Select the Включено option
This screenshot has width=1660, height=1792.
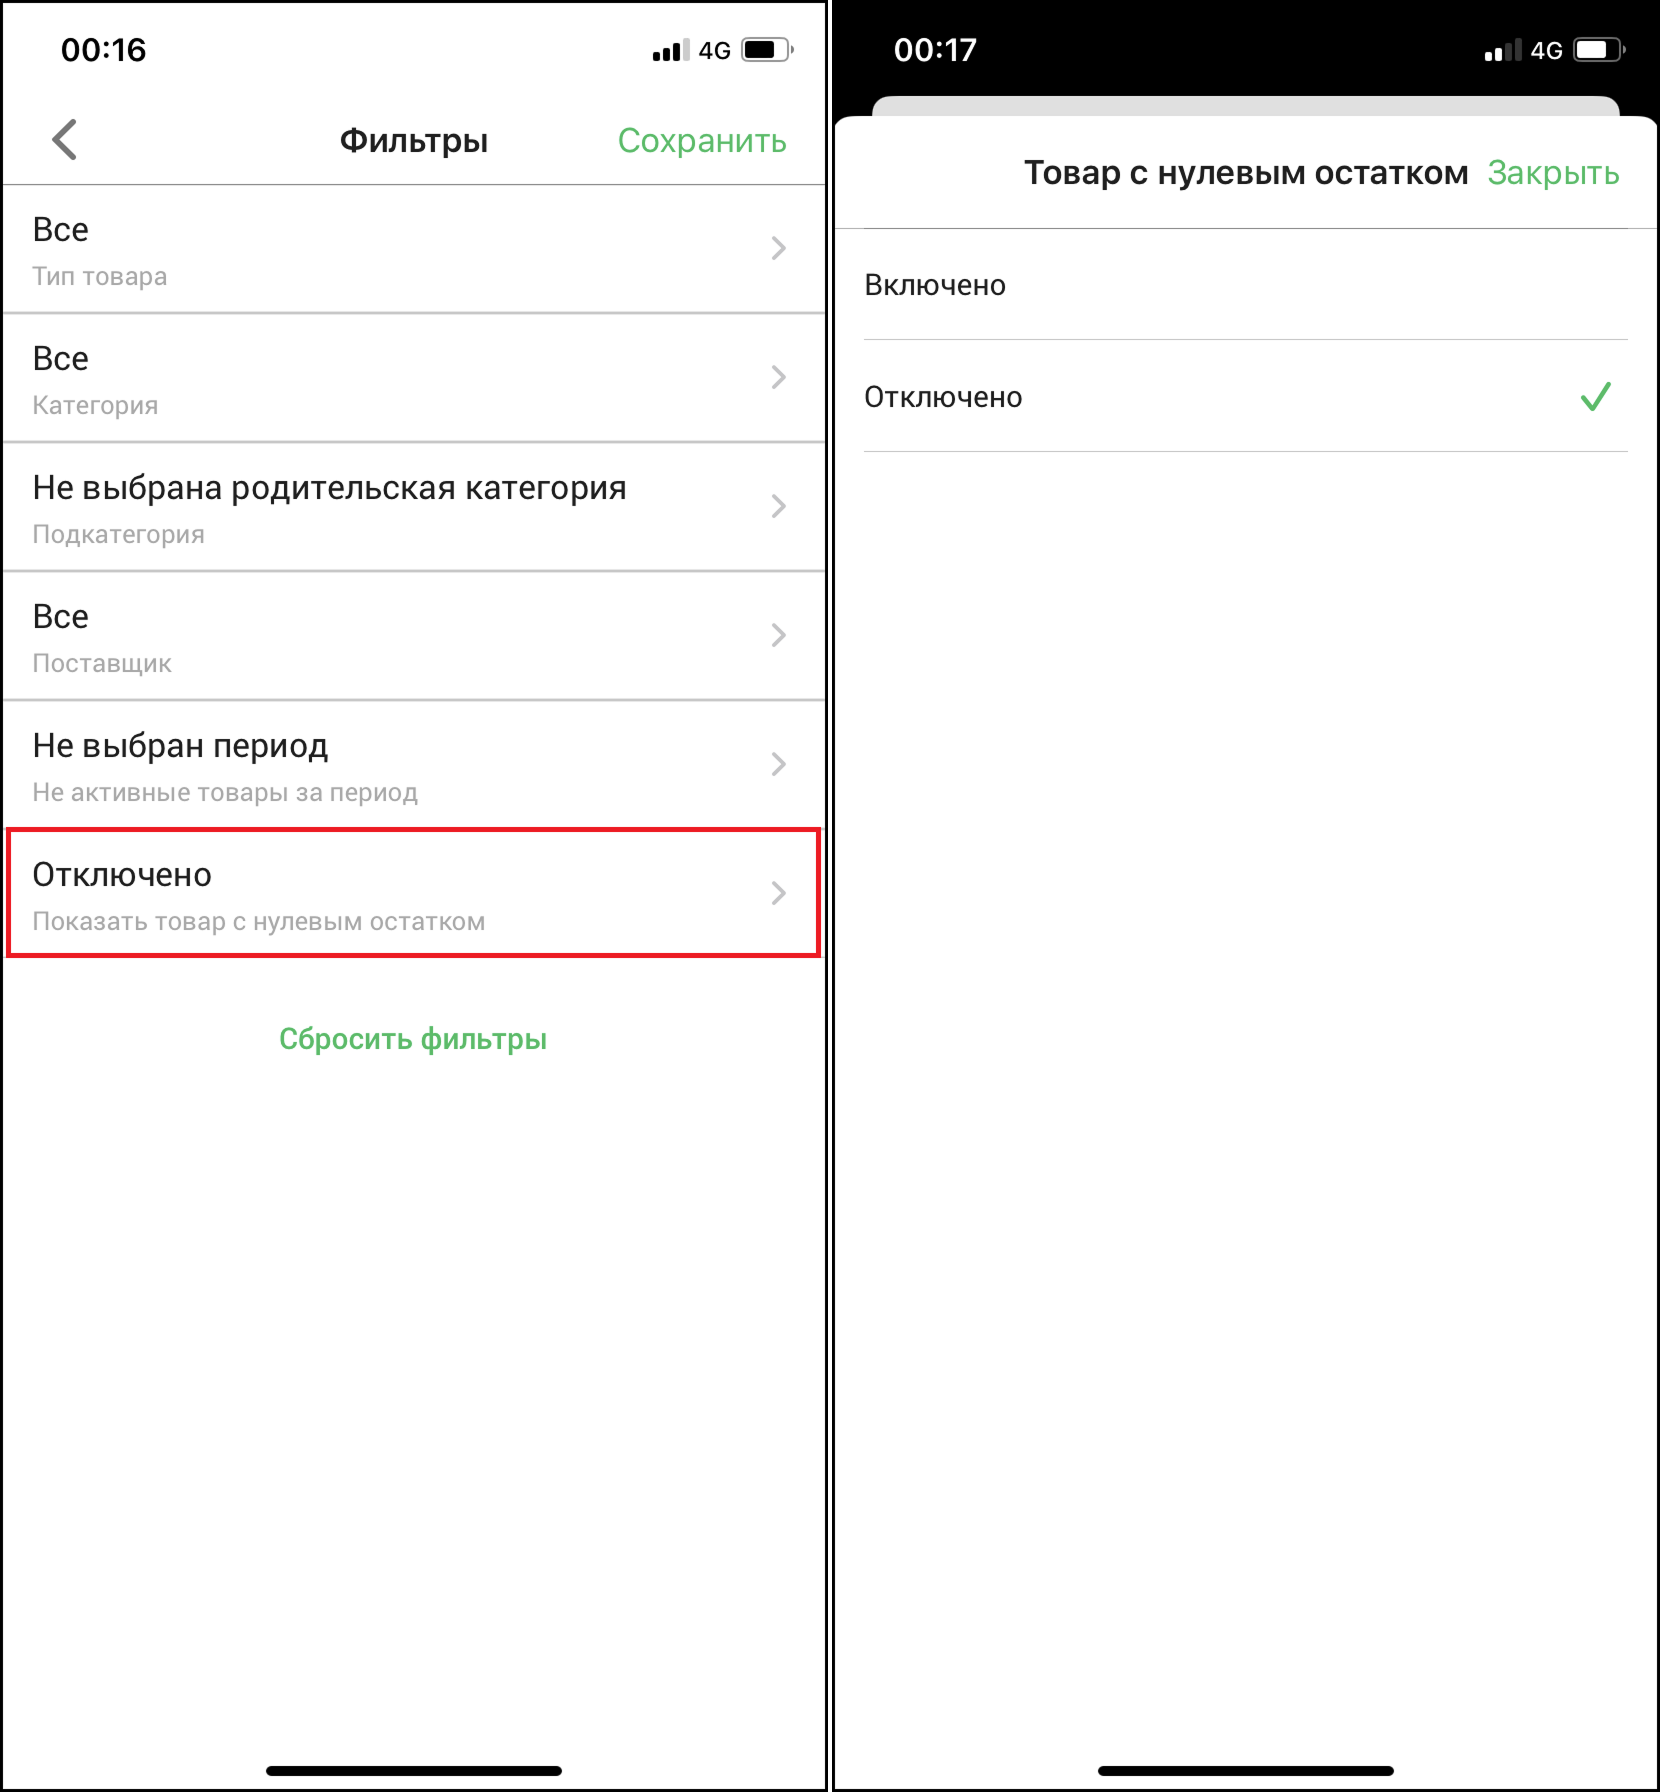pos(1246,285)
